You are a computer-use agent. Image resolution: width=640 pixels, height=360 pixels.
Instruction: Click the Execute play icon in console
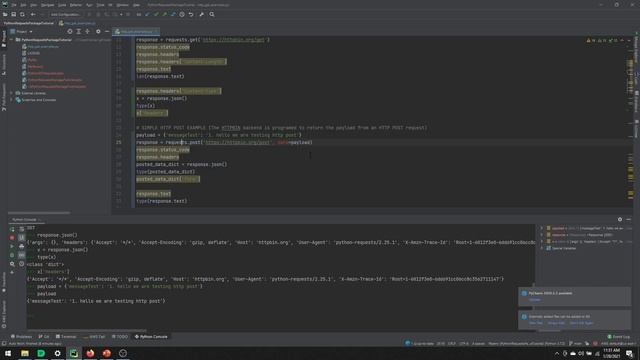coord(12,247)
